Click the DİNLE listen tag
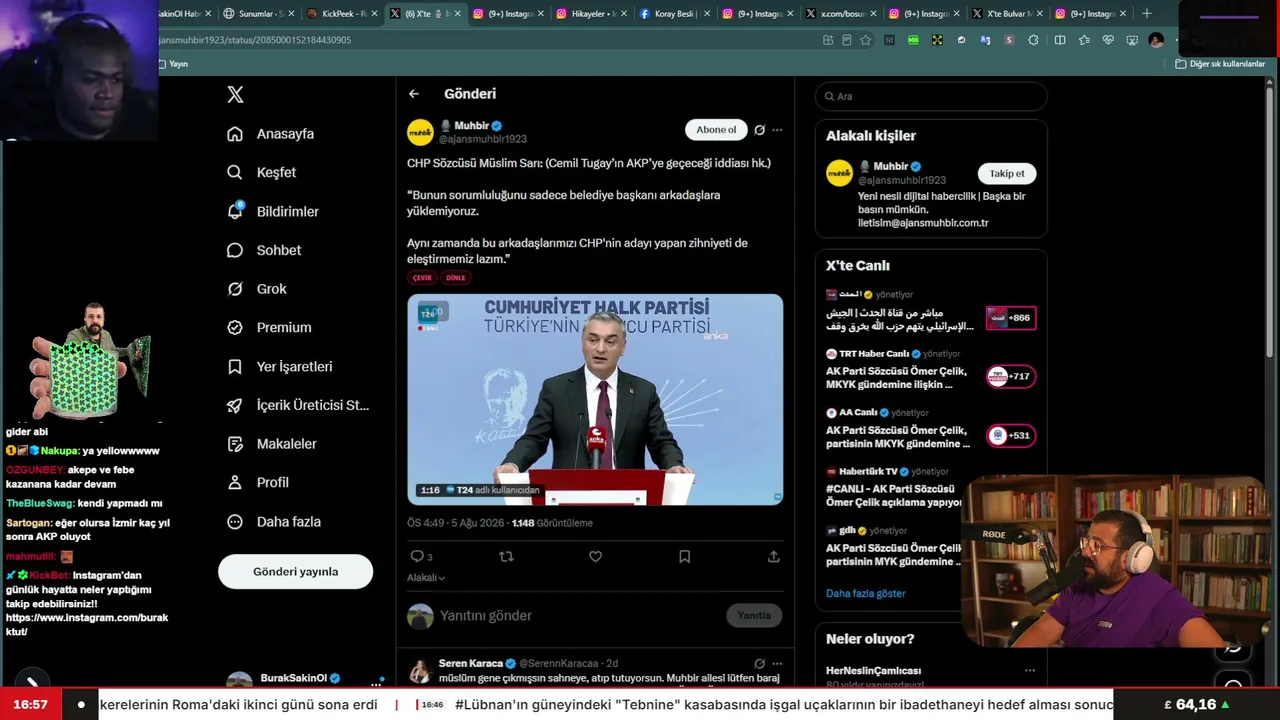Viewport: 1280px width, 720px height. point(455,278)
